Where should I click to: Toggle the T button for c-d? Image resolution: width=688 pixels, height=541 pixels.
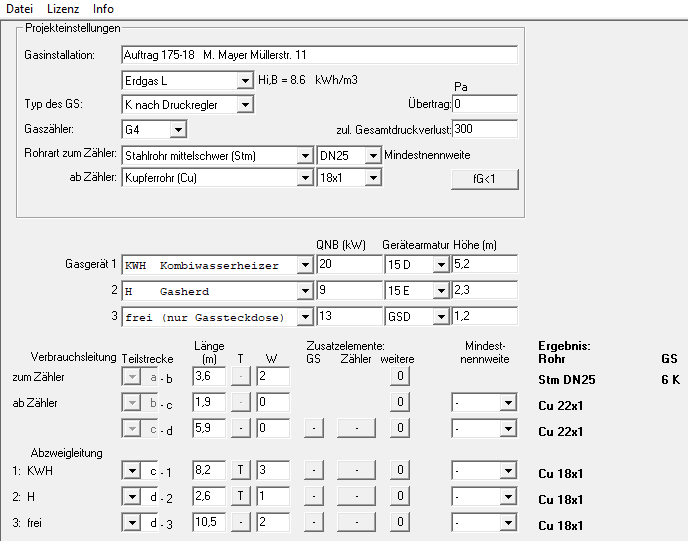pos(240,428)
